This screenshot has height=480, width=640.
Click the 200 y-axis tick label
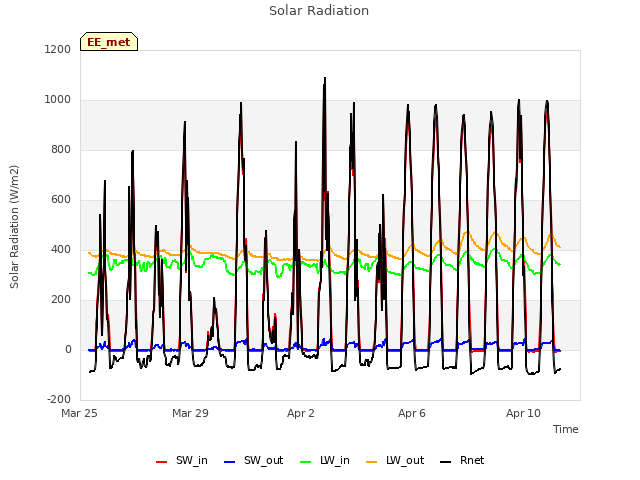pos(61,300)
